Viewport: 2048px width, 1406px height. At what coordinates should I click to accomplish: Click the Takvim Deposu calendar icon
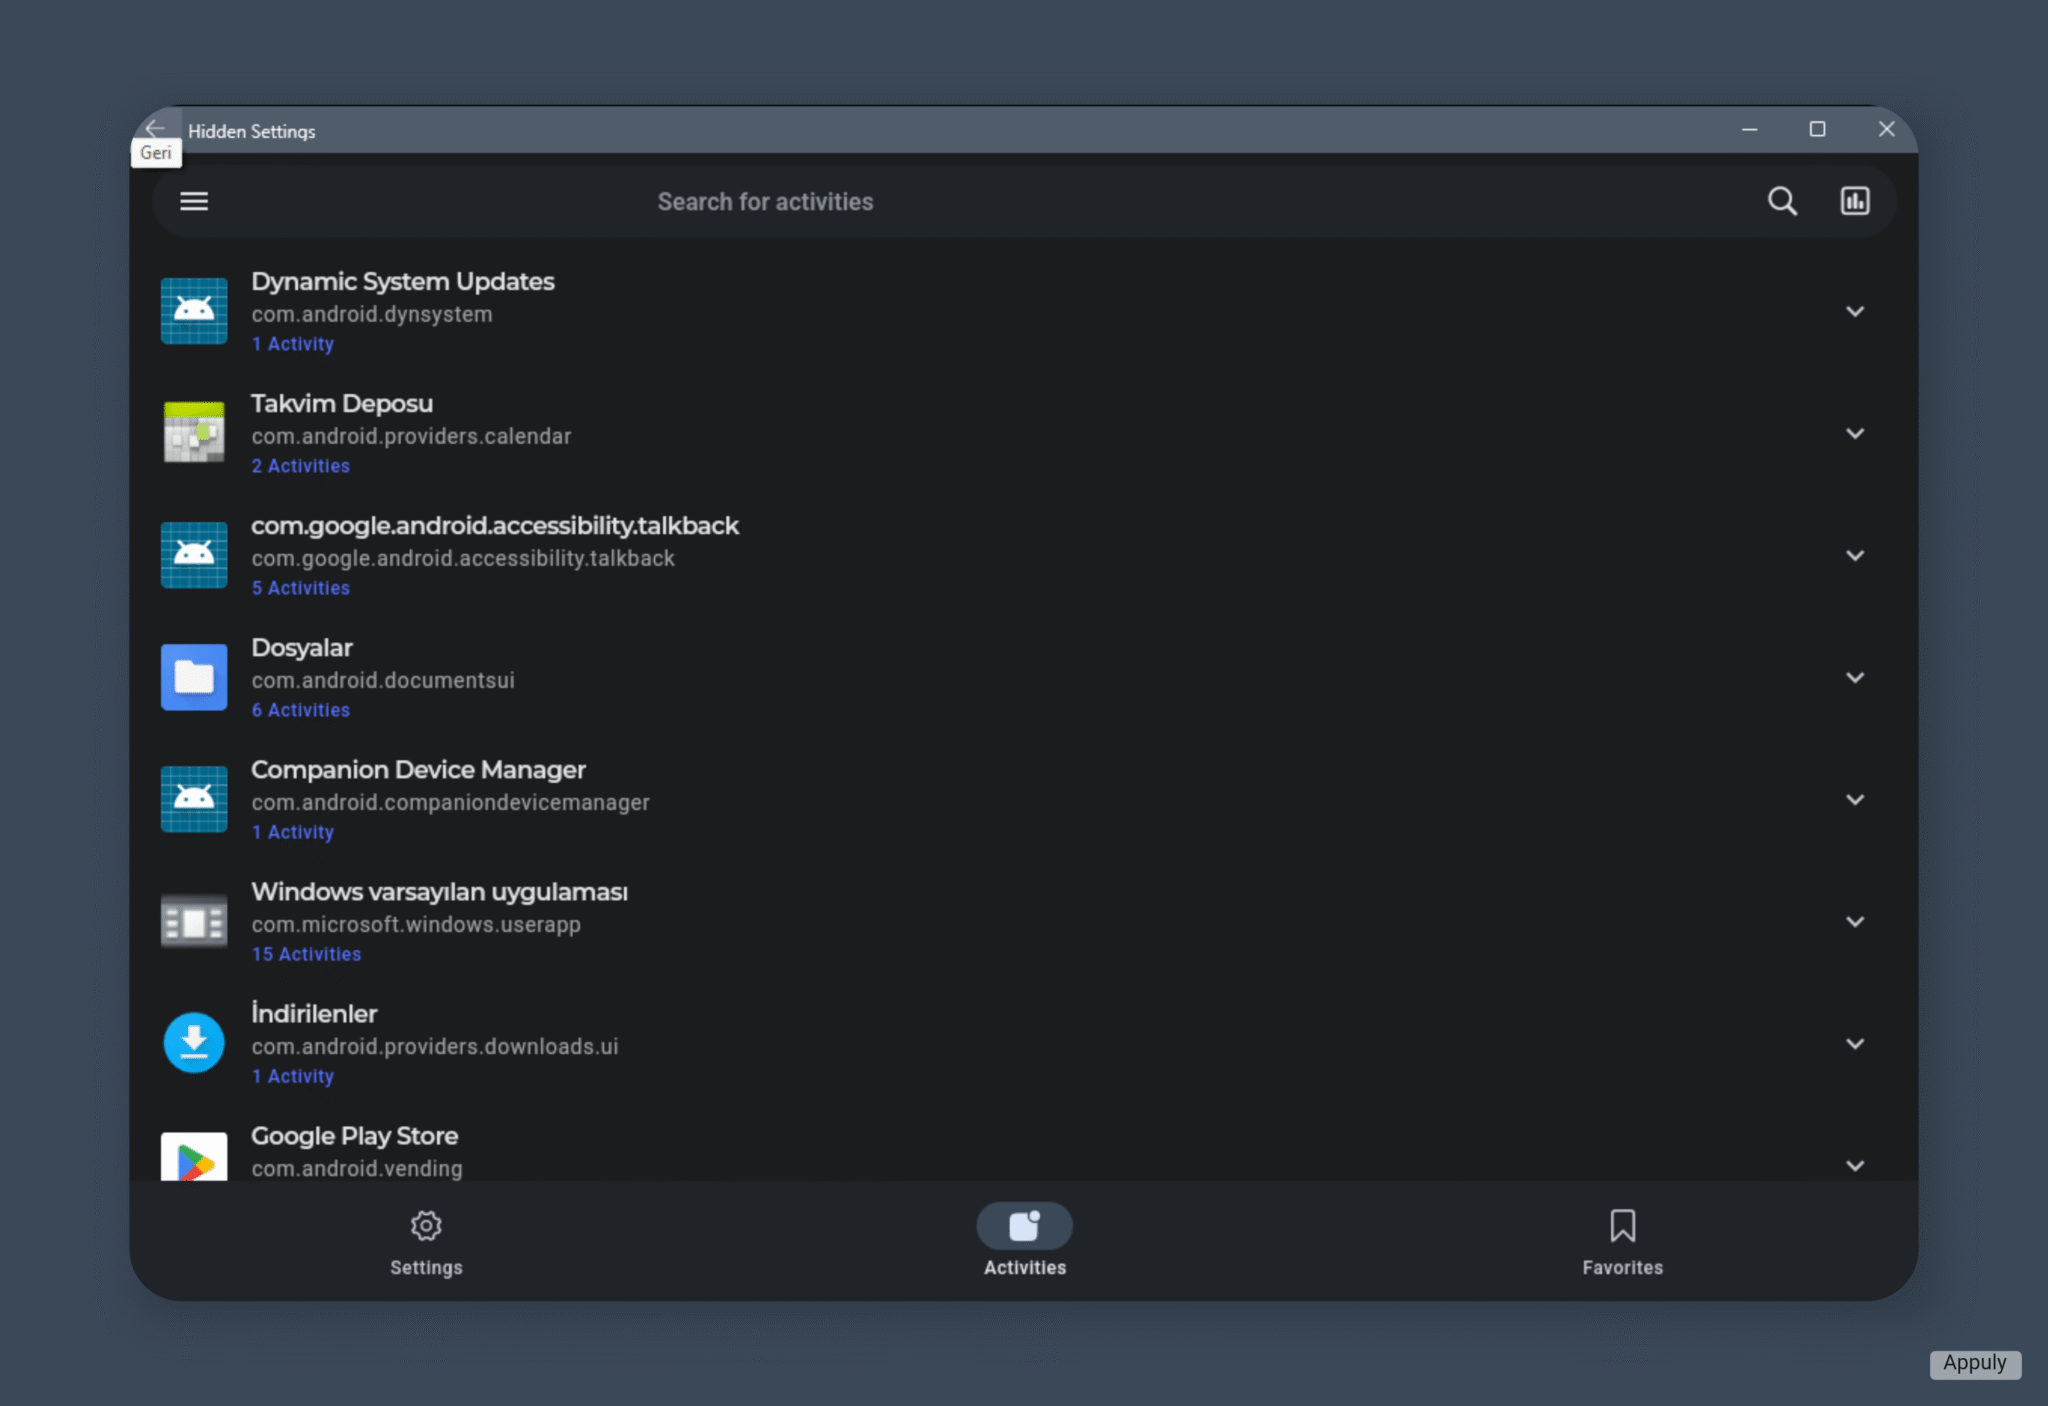[x=194, y=433]
